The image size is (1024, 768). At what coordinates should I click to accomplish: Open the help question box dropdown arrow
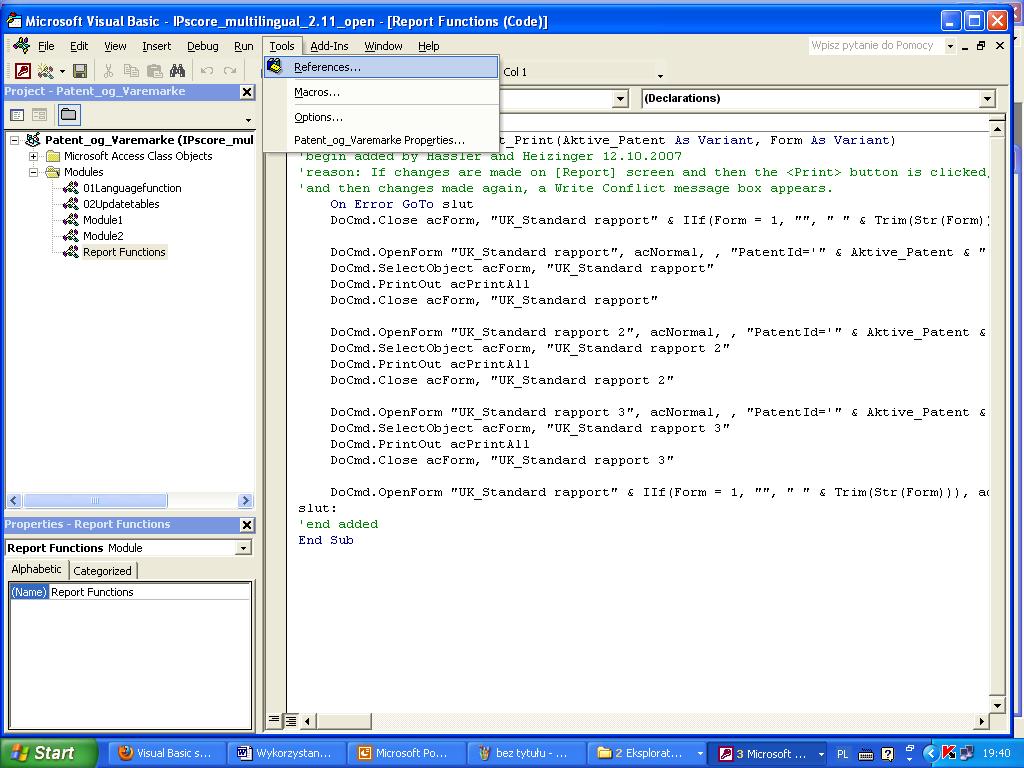(950, 46)
